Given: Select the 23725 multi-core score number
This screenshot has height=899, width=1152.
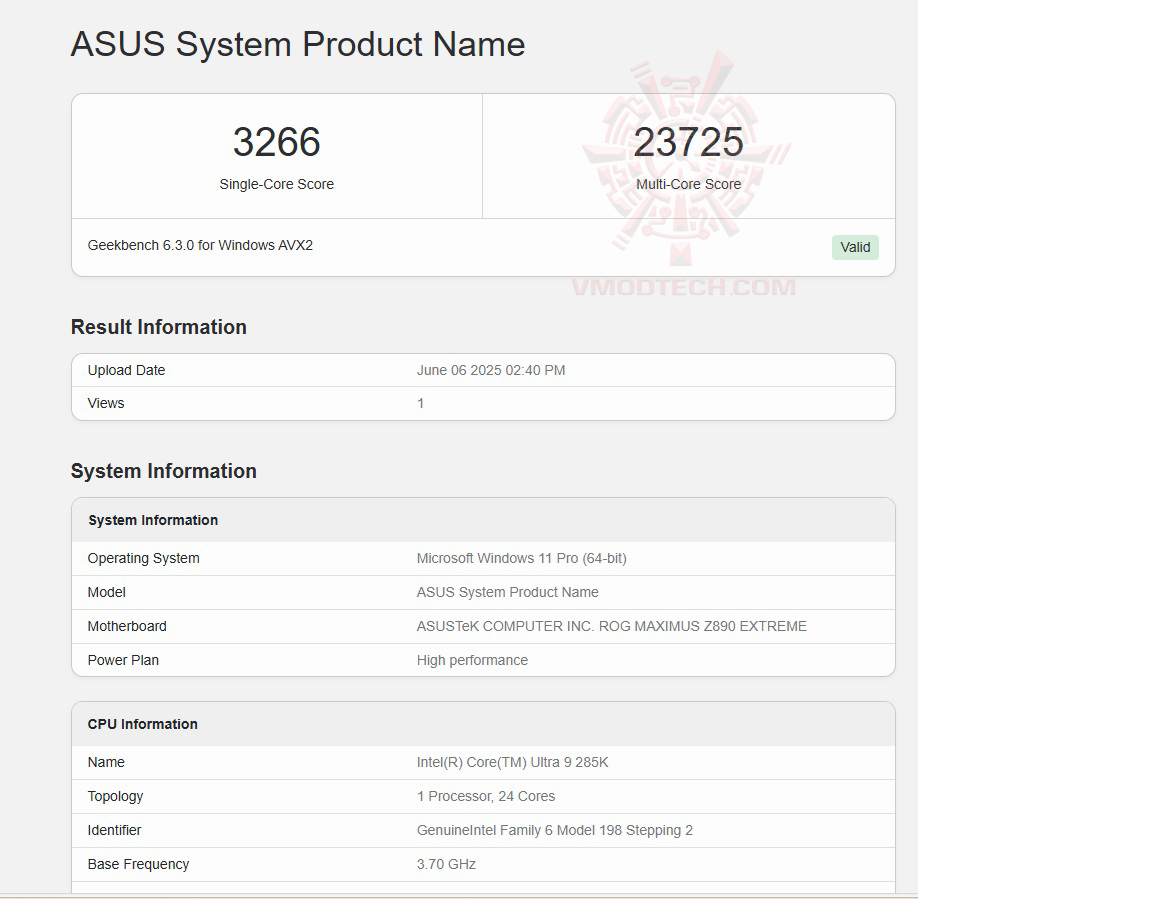Looking at the screenshot, I should click(688, 142).
